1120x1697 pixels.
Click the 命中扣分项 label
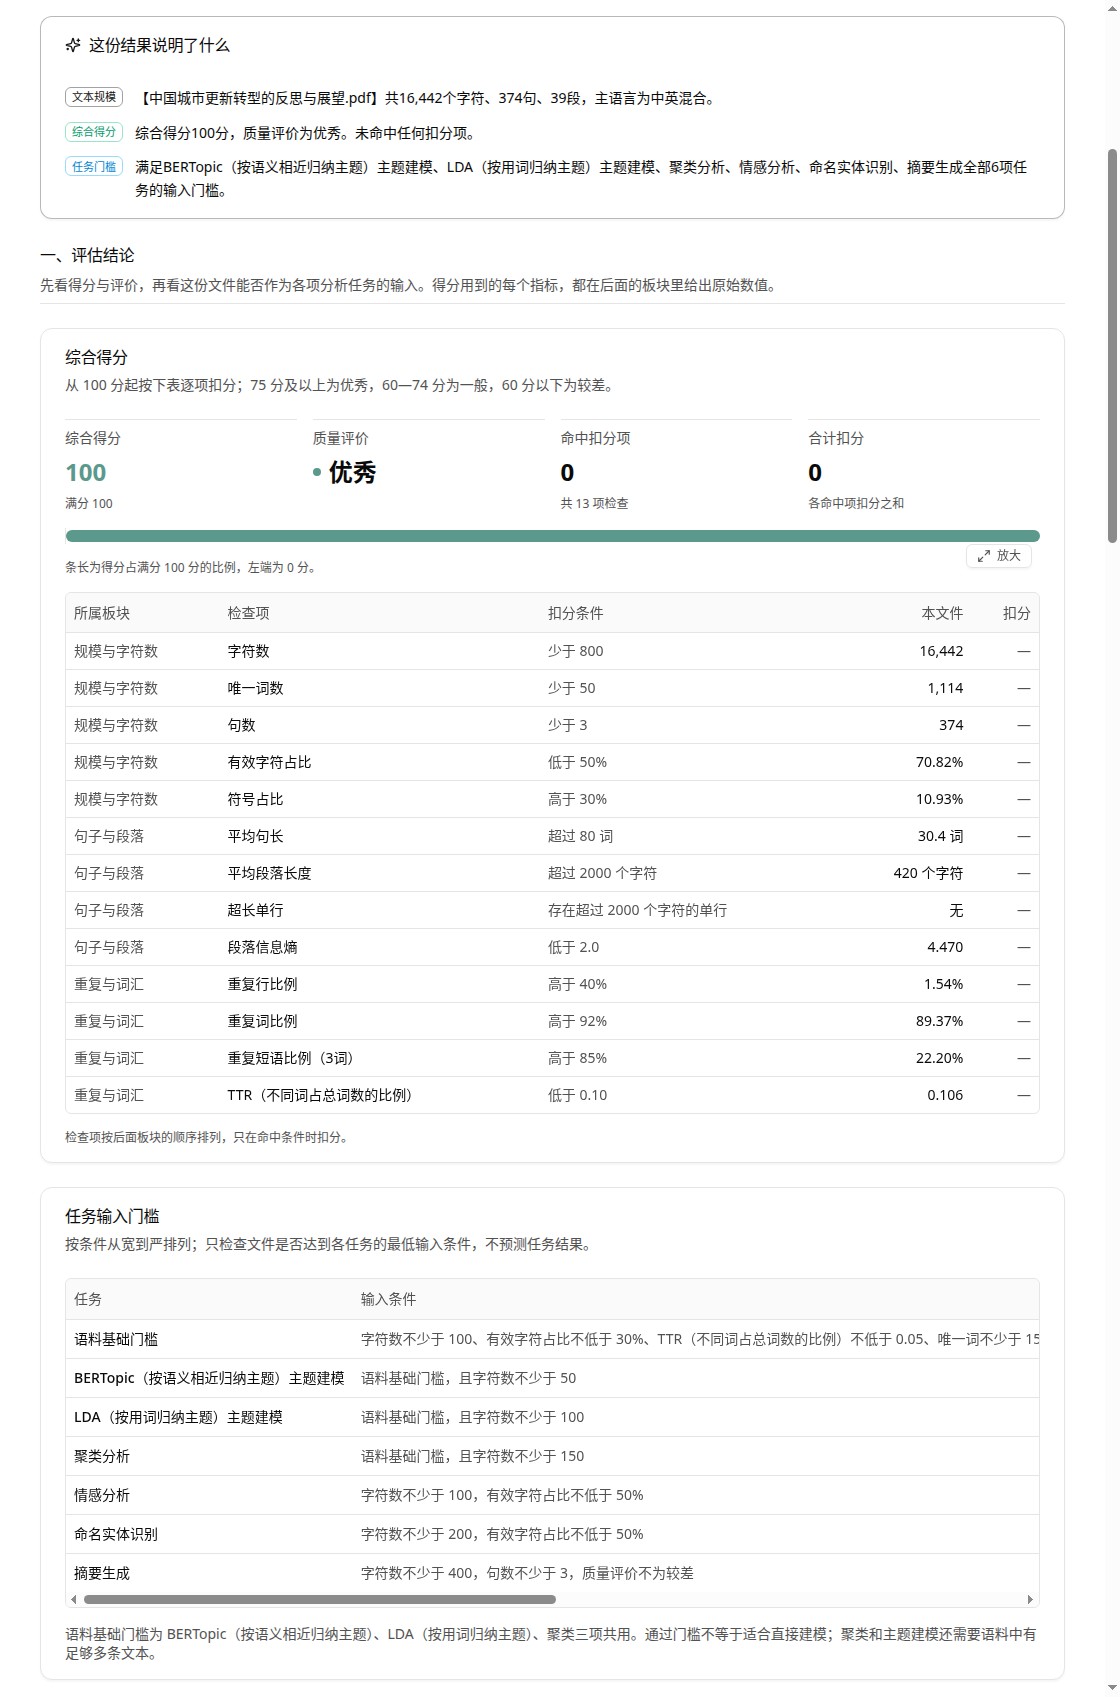595,438
